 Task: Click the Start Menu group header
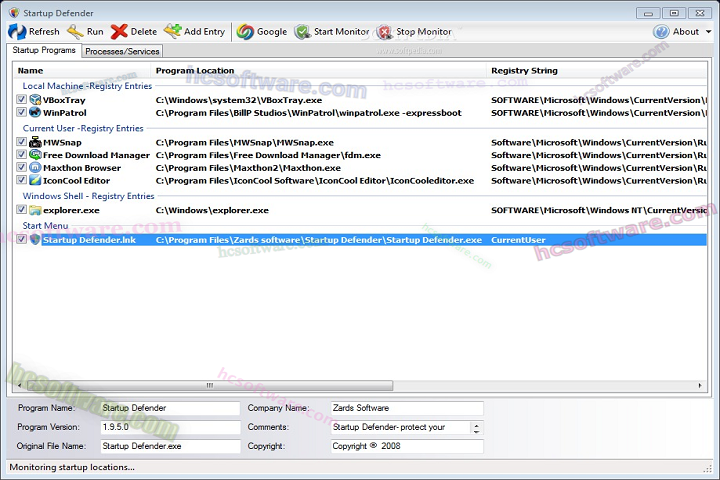[x=45, y=226]
